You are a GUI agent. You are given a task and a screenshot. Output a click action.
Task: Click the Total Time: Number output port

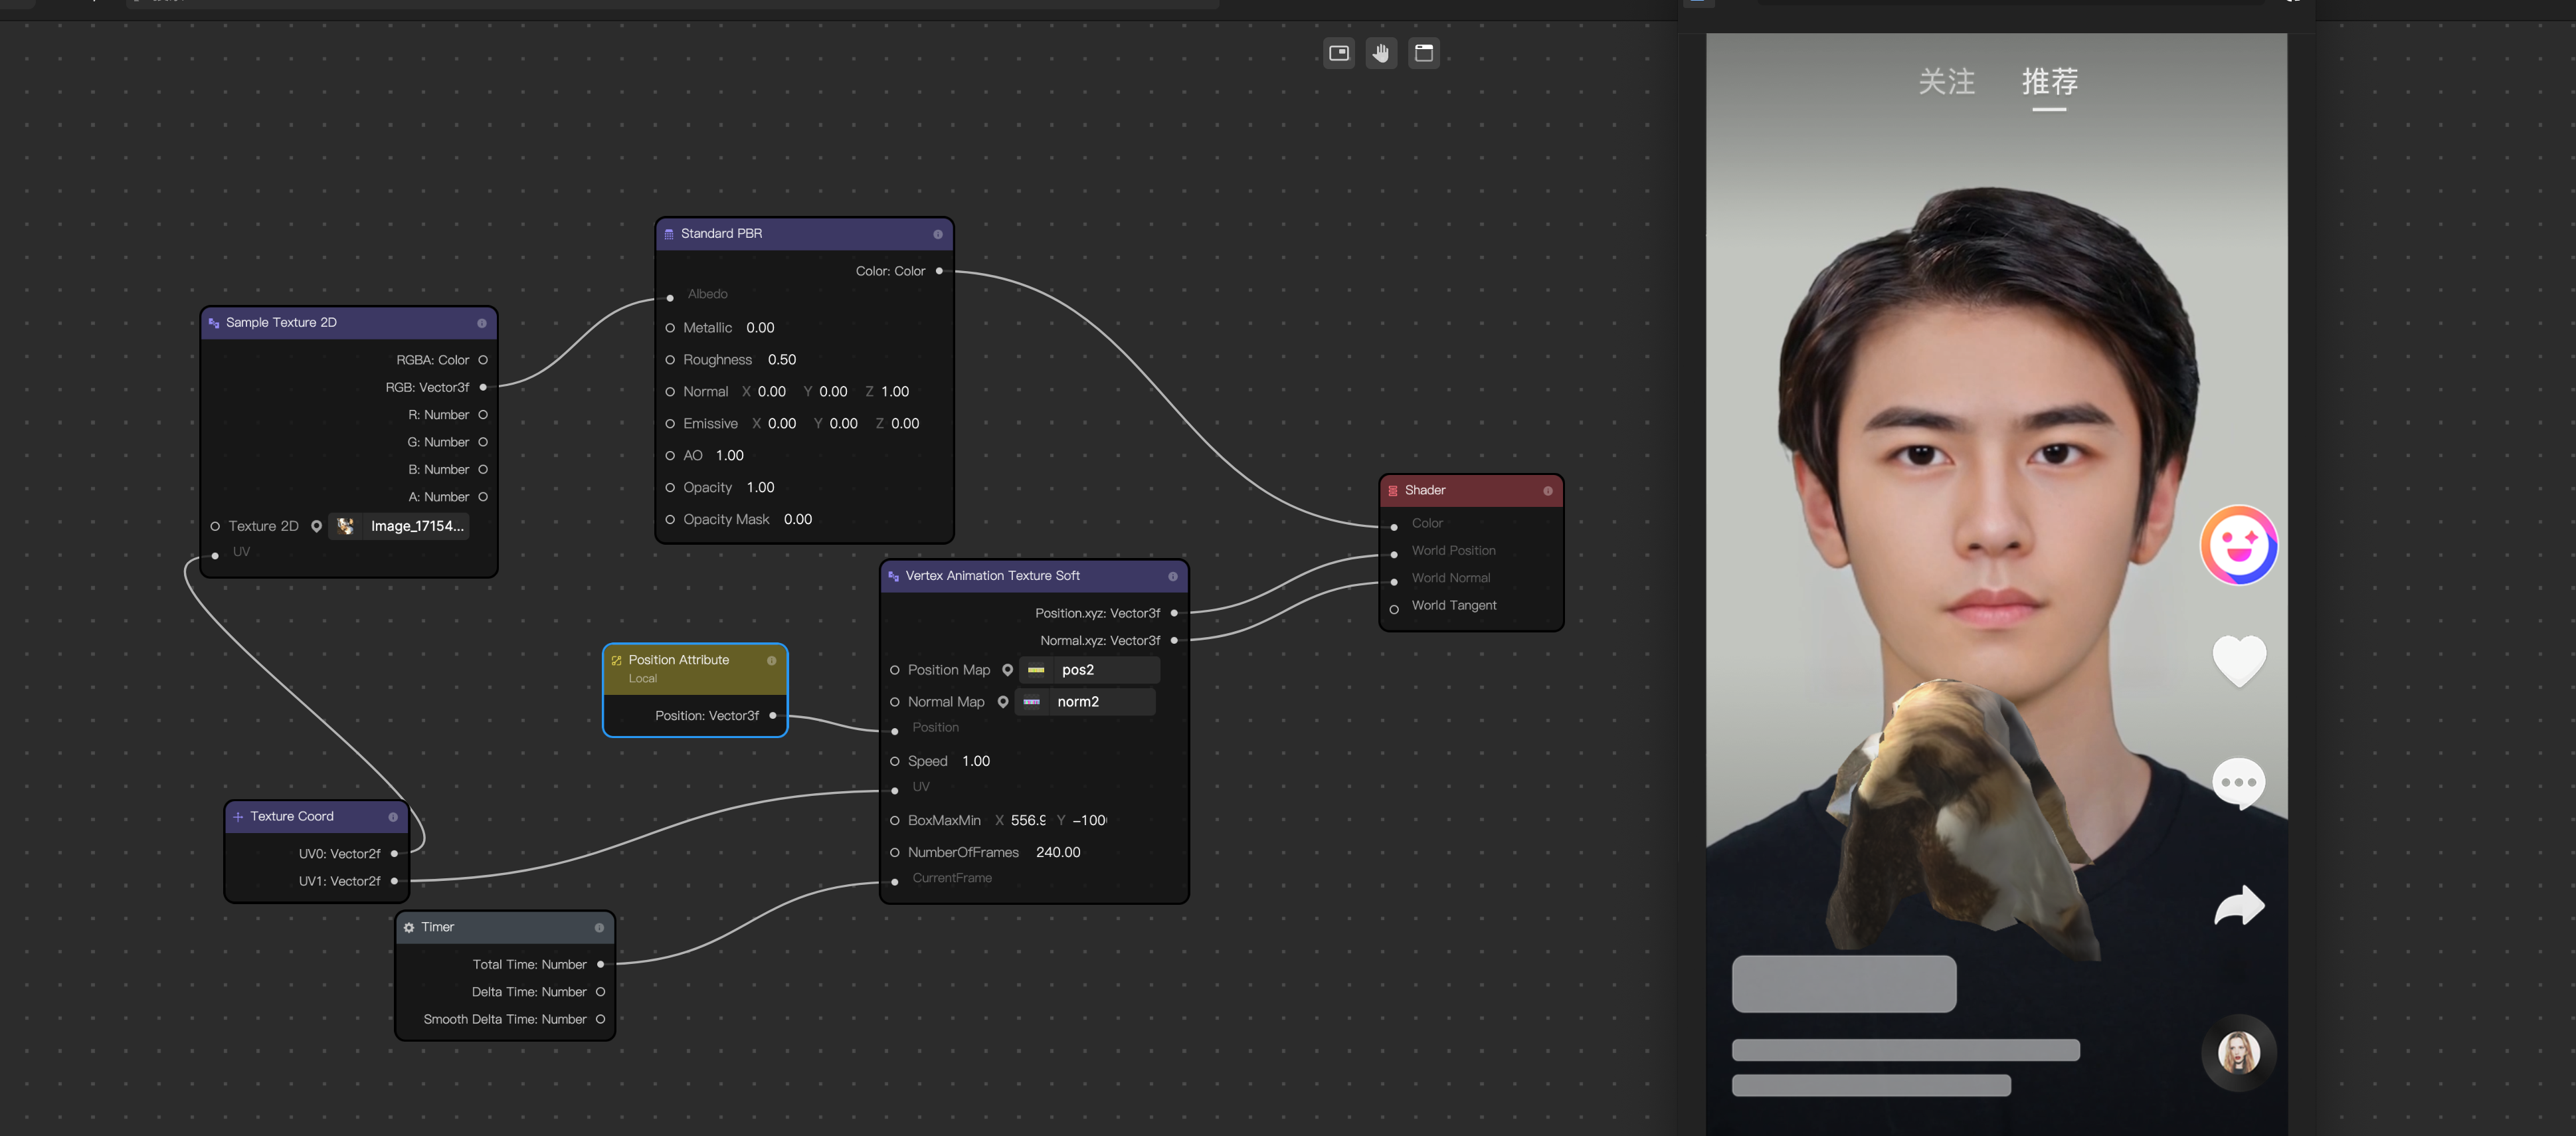[600, 965]
